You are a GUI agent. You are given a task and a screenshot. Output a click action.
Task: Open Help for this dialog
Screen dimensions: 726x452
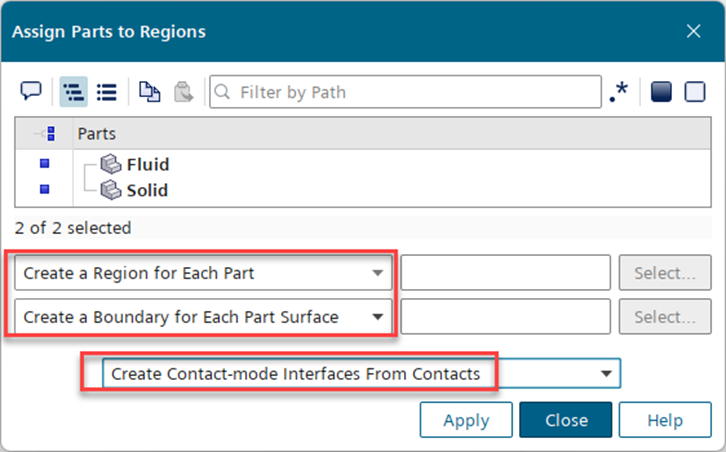pos(664,420)
